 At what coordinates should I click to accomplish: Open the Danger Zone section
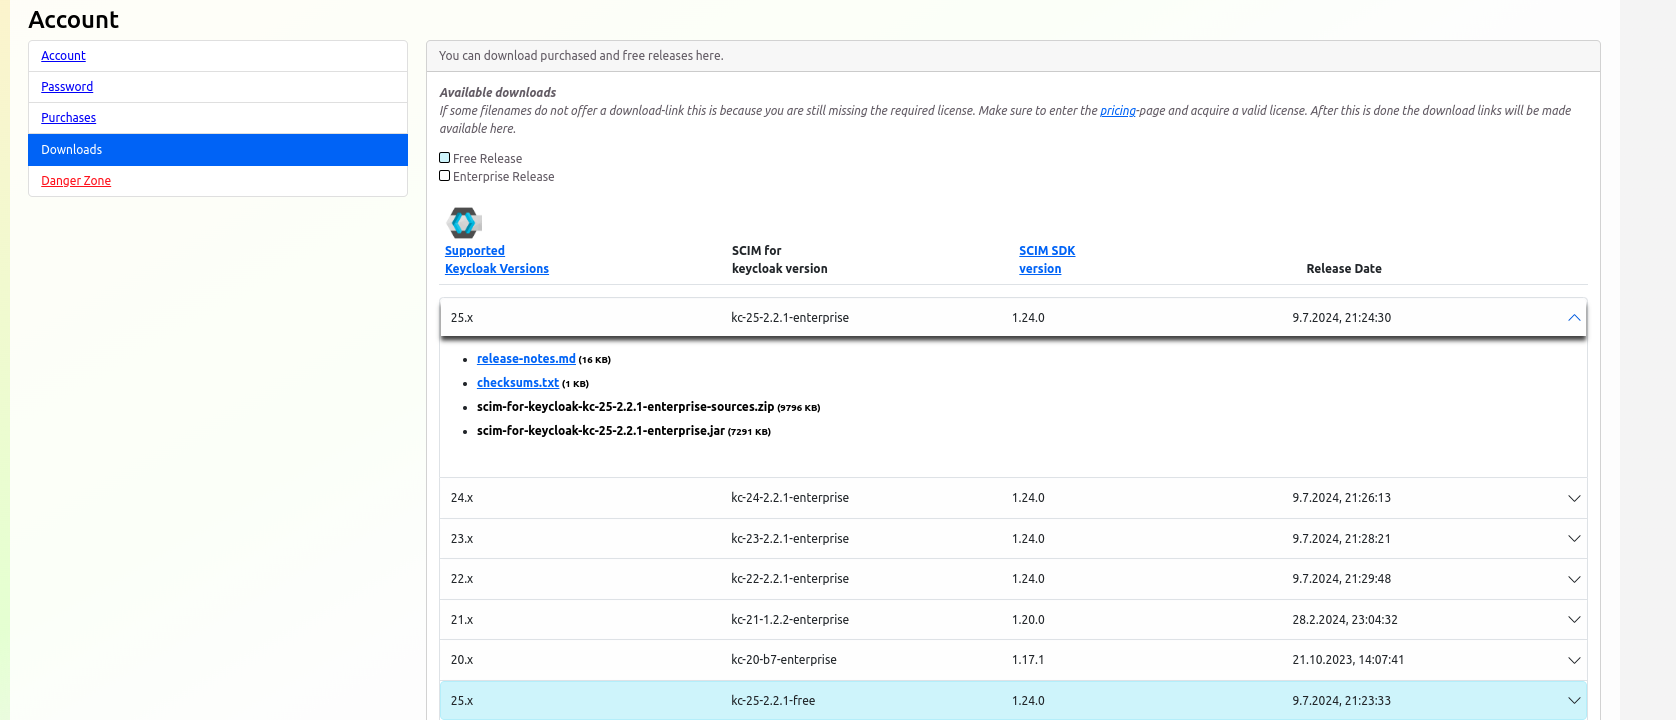click(x=76, y=181)
